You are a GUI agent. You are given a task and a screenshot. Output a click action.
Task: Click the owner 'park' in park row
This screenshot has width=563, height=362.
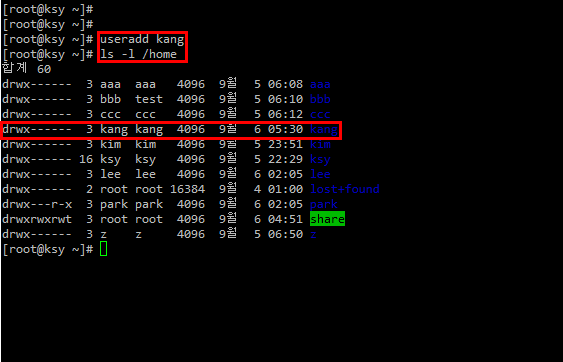click(114, 205)
